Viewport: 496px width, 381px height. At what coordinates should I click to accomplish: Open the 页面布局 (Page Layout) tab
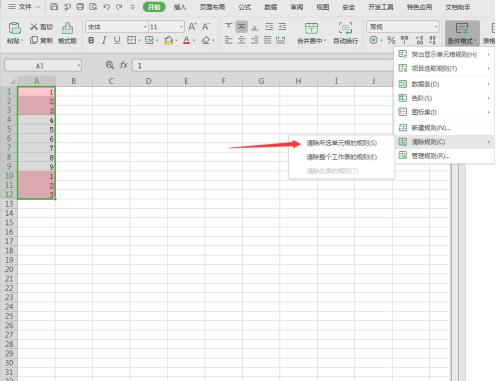pyautogui.click(x=212, y=7)
